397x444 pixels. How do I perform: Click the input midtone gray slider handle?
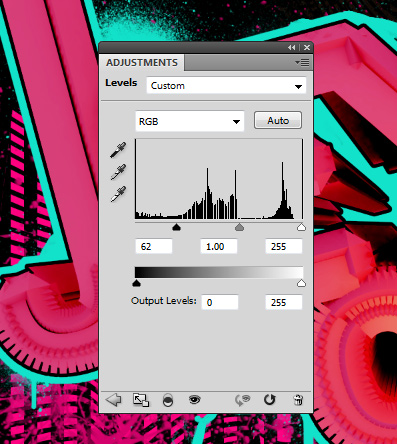tap(239, 227)
